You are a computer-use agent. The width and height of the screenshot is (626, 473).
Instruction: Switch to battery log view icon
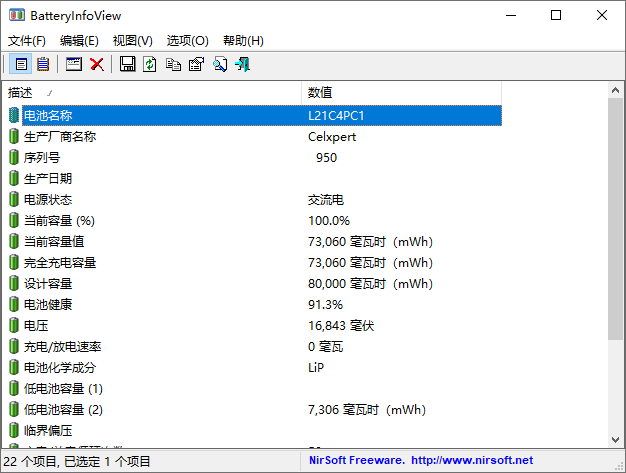43,64
